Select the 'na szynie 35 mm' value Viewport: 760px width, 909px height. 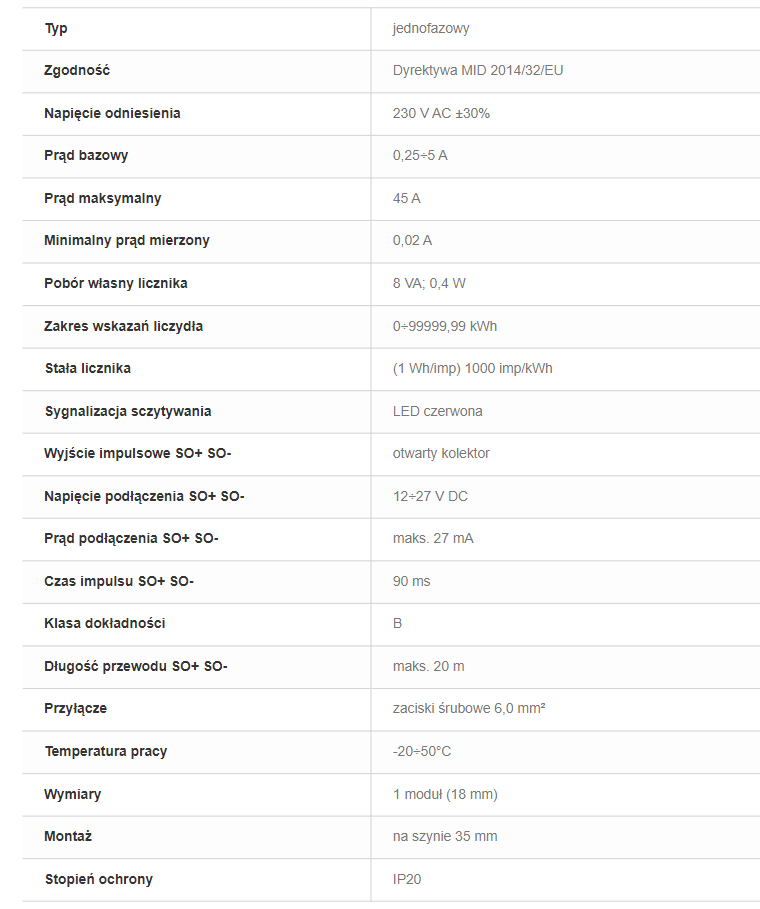(445, 837)
